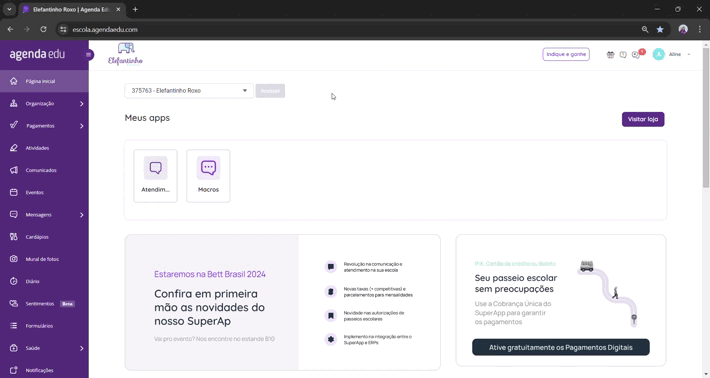Reload the page in the browser
Screen dimensions: 710x378
pyautogui.click(x=43, y=29)
